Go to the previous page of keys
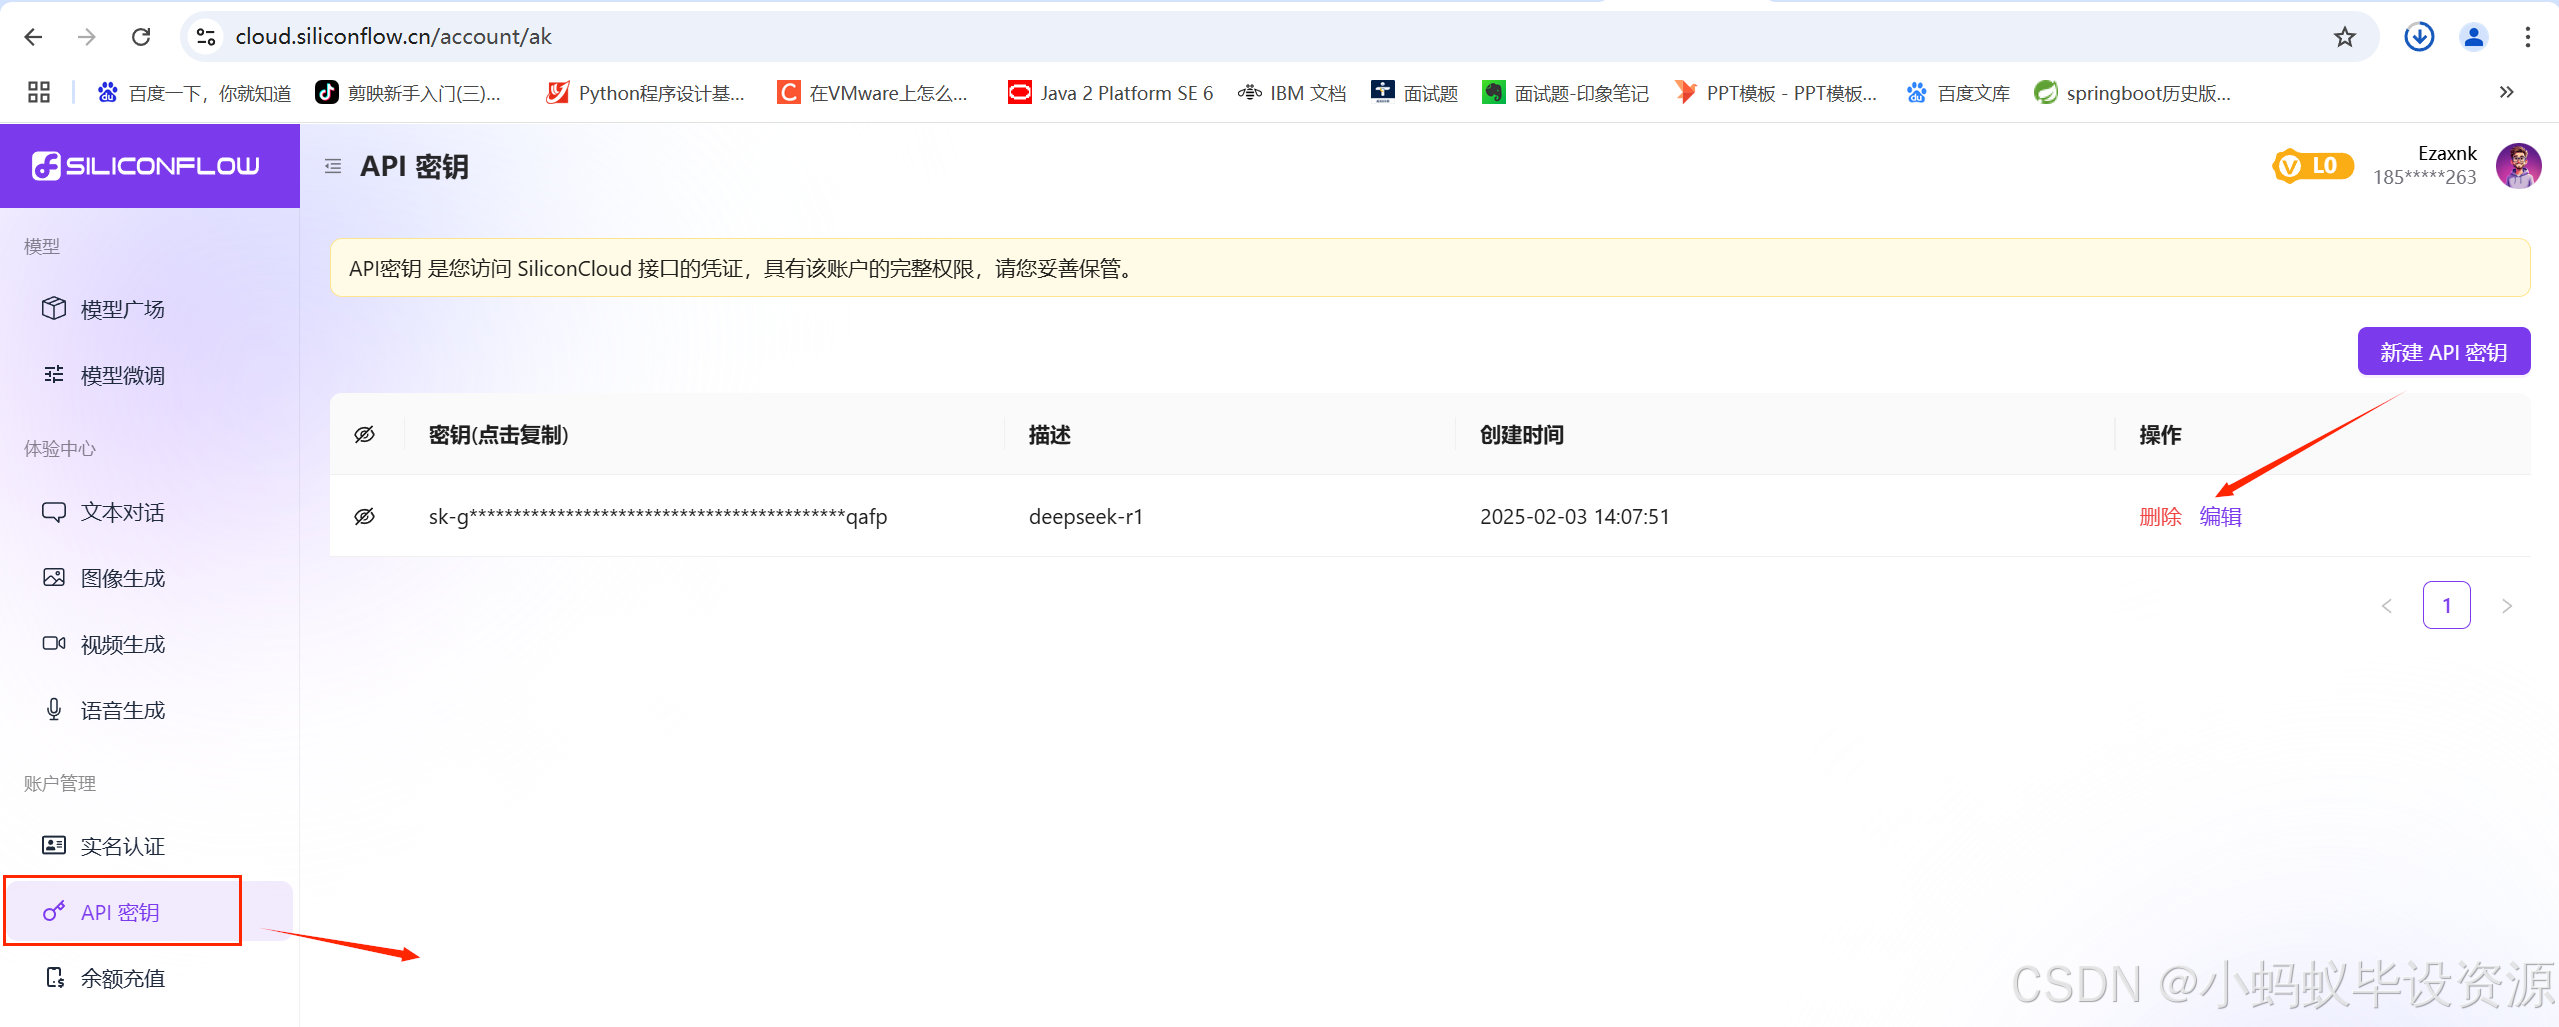 click(2386, 606)
